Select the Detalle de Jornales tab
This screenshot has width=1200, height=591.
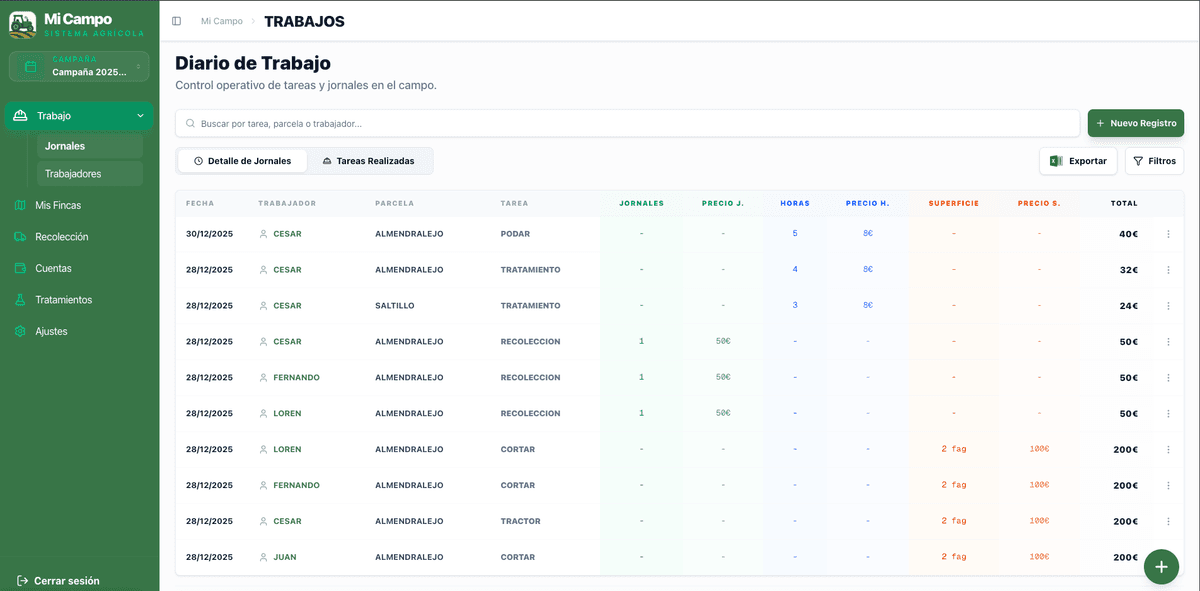[x=242, y=161]
